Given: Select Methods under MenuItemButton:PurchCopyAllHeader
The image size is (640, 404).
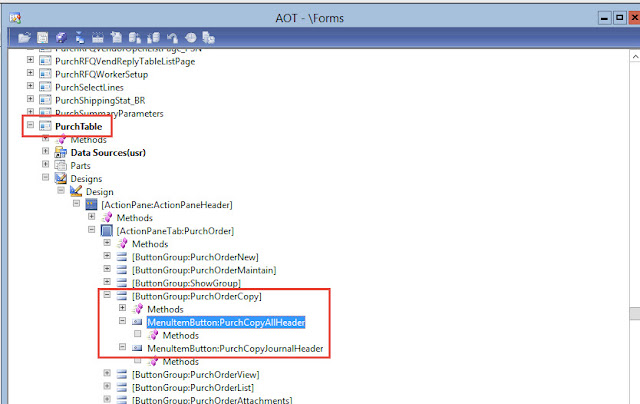Looking at the screenshot, I should pos(181,335).
